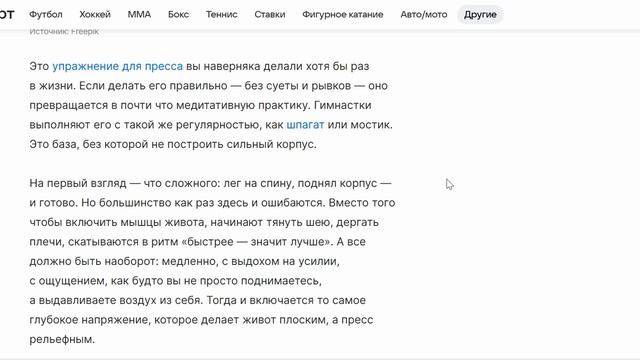Click the final word 'рельефным.'
The height and width of the screenshot is (360, 640).
pyautogui.click(x=62, y=339)
